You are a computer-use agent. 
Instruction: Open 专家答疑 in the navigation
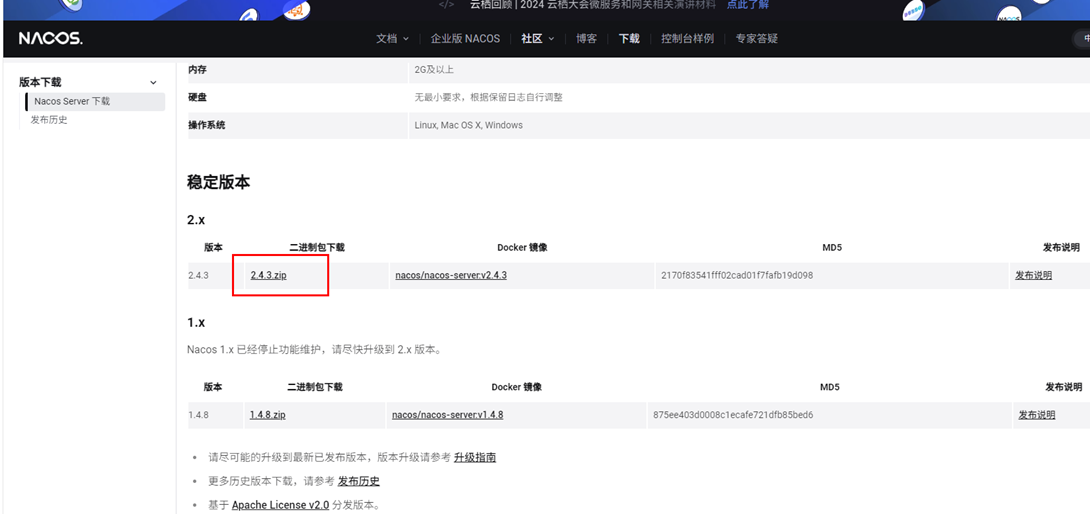pos(757,39)
